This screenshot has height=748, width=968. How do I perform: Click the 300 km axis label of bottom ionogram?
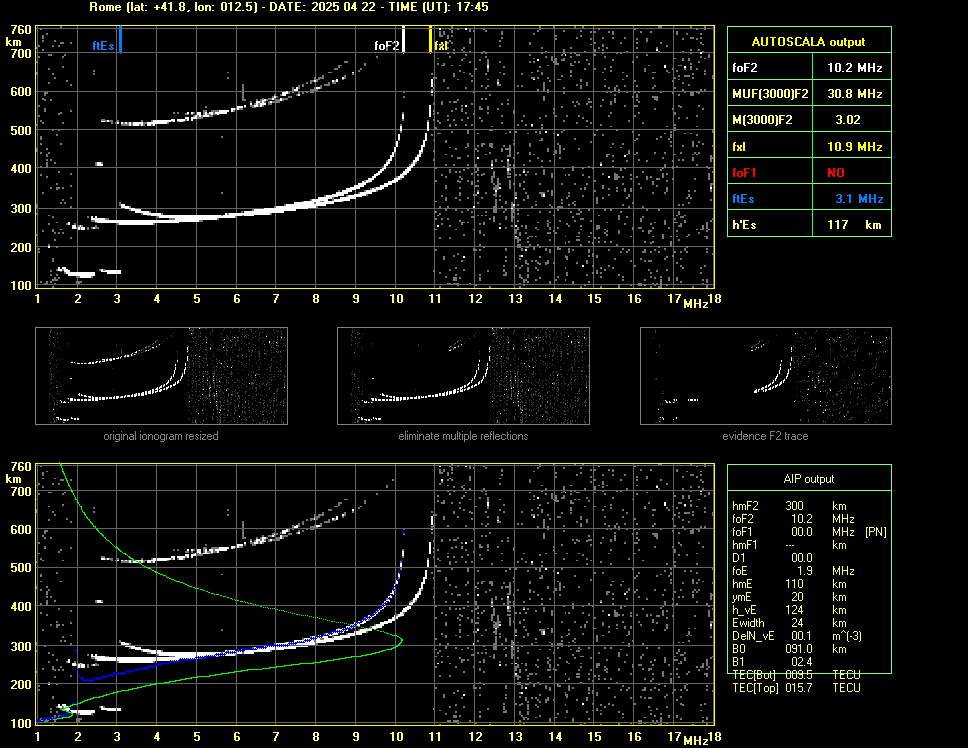point(21,646)
